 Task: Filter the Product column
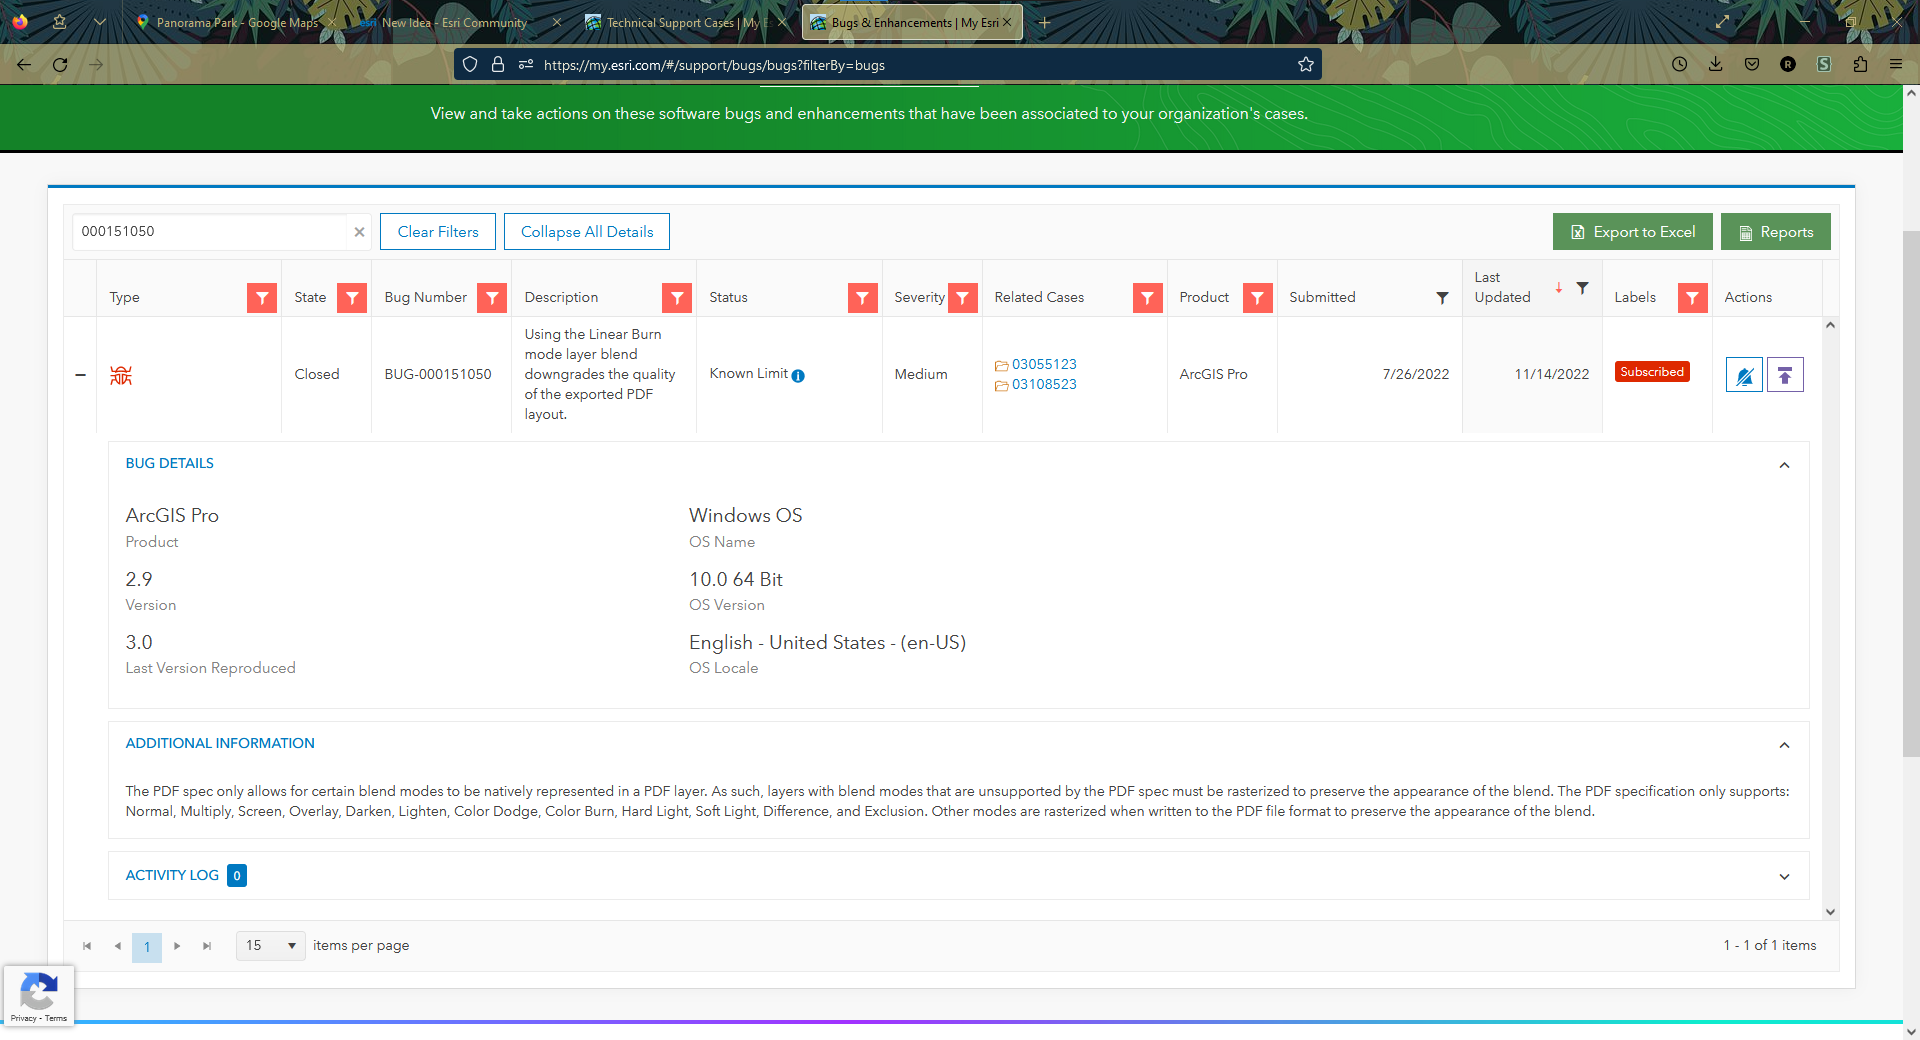tap(1257, 298)
